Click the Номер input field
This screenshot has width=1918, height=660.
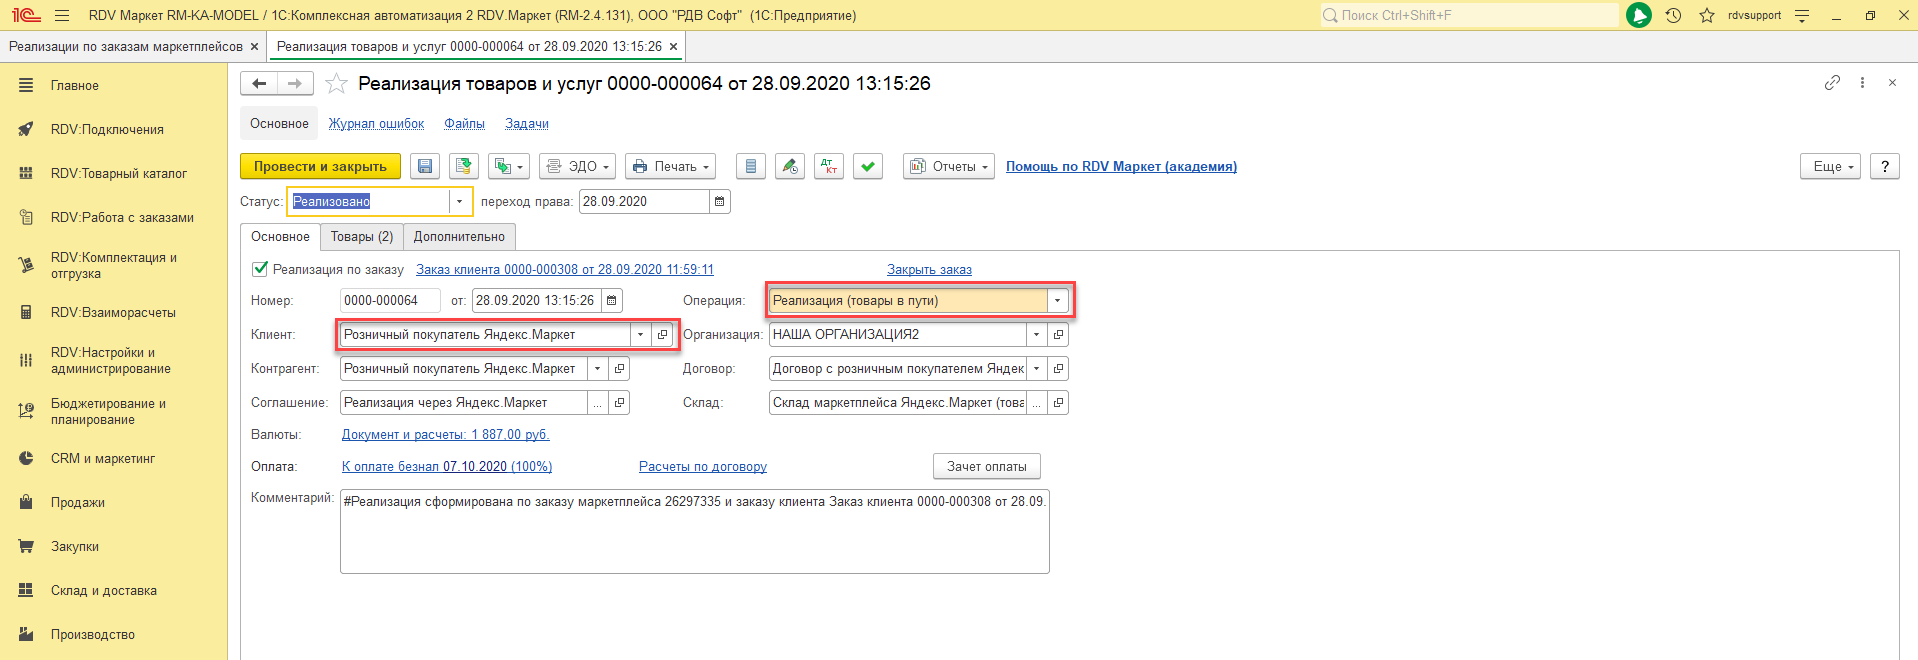[390, 300]
